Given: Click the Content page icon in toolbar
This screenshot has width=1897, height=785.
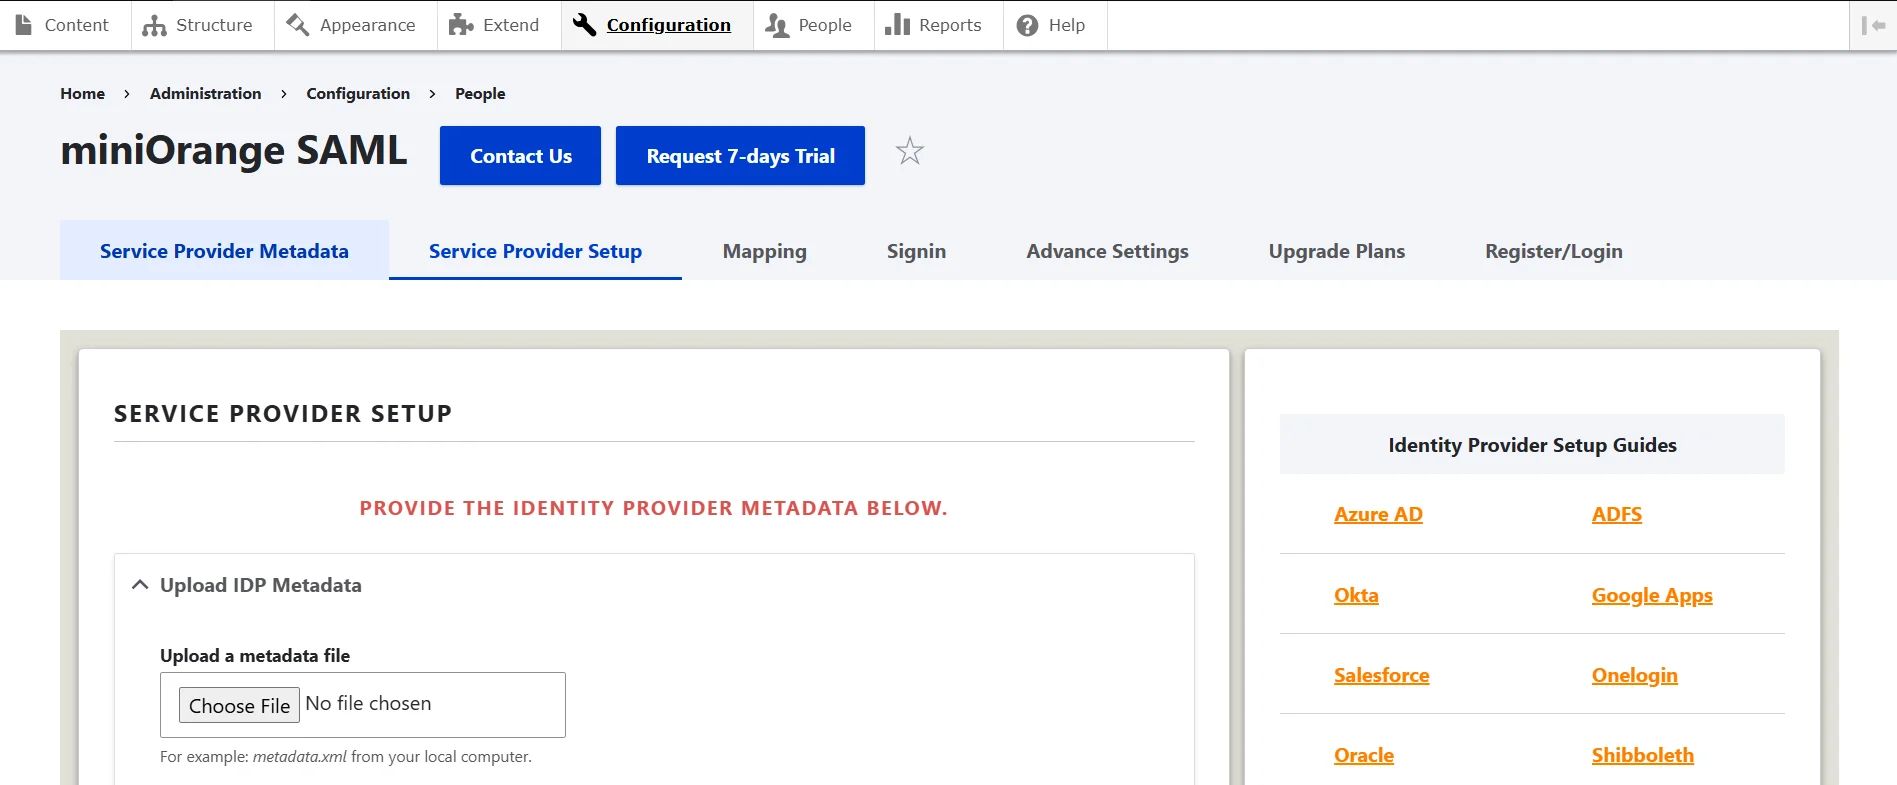Looking at the screenshot, I should coord(24,25).
